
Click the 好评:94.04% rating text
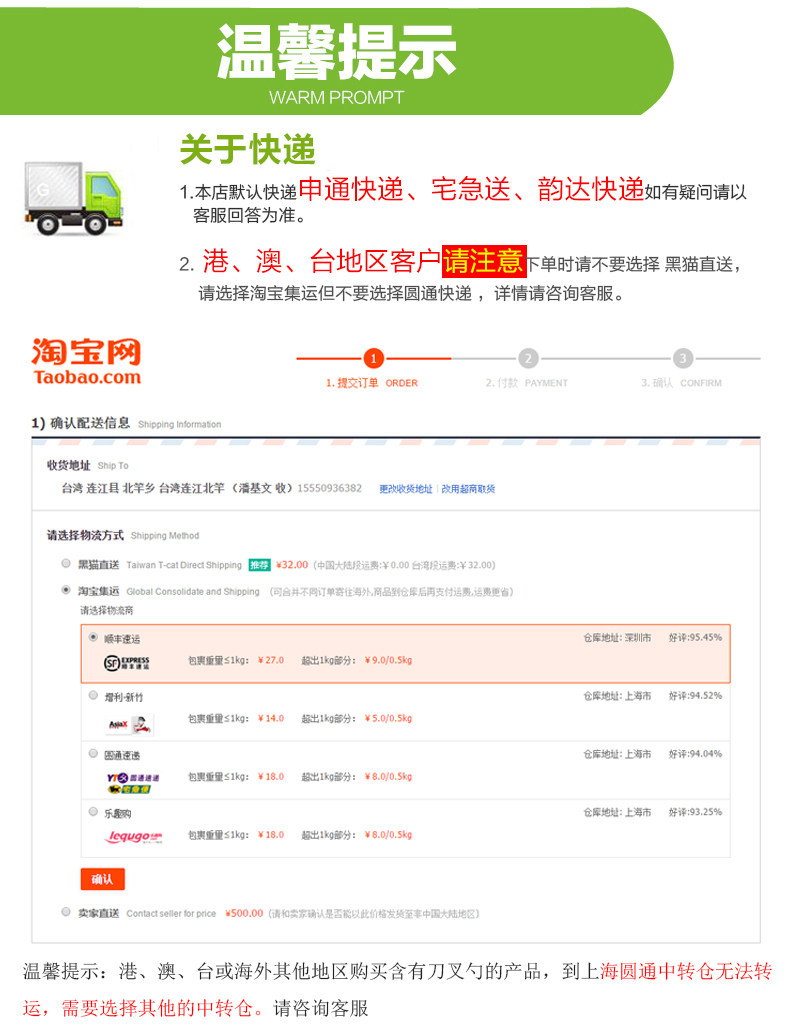pyautogui.click(x=695, y=754)
